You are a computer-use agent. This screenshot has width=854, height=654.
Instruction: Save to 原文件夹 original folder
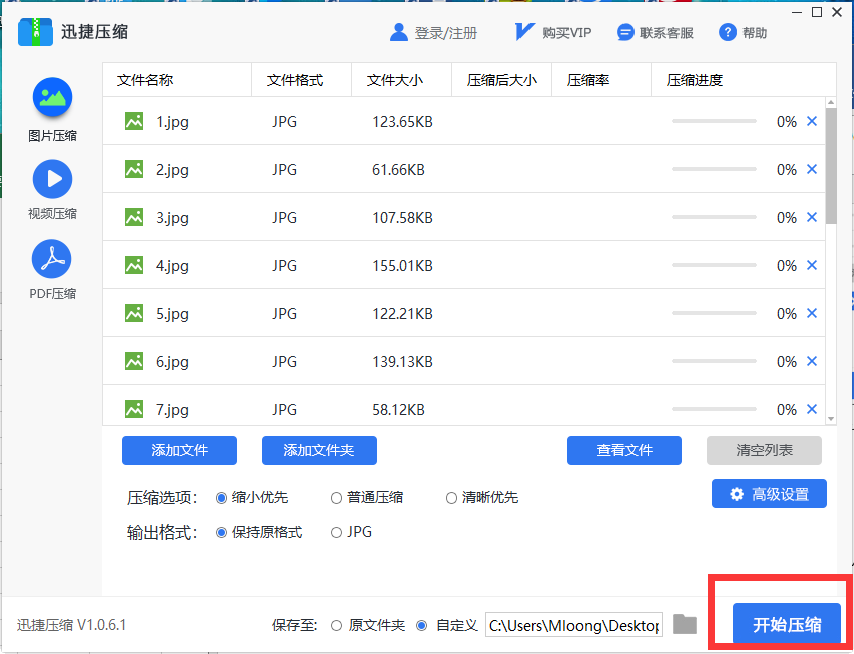[336, 626]
